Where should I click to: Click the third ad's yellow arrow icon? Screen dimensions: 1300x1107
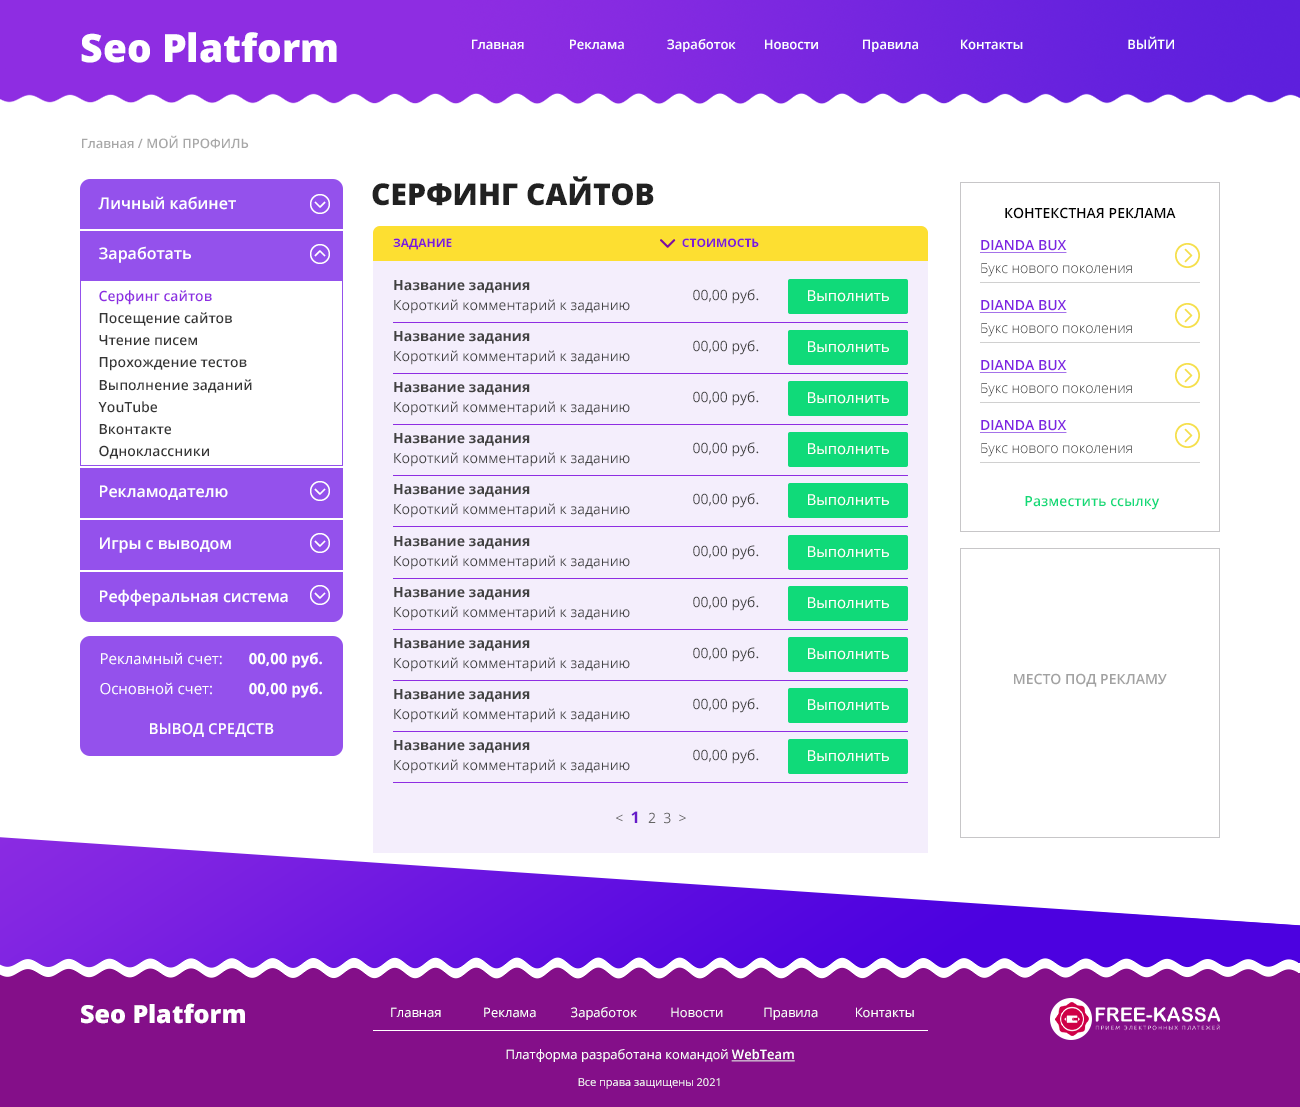tap(1187, 376)
